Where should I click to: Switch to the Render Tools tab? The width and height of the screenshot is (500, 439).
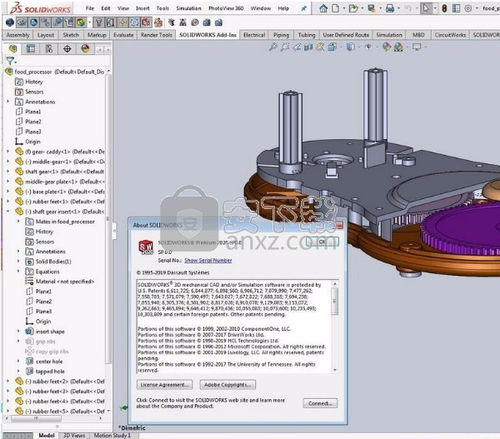tap(156, 35)
